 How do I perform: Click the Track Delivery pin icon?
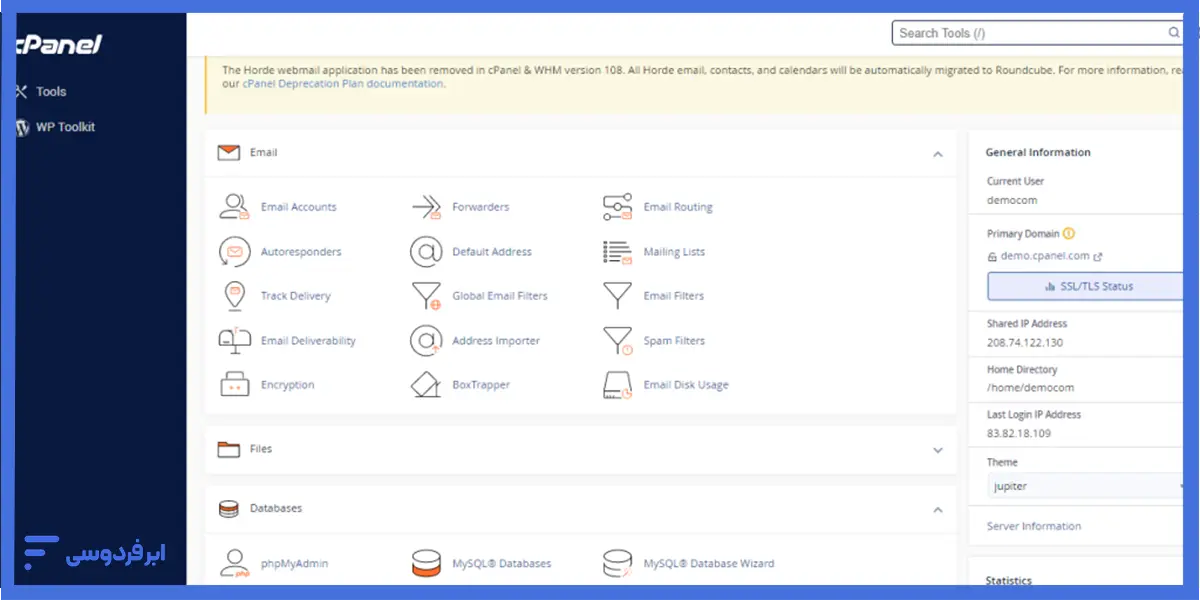coord(234,296)
